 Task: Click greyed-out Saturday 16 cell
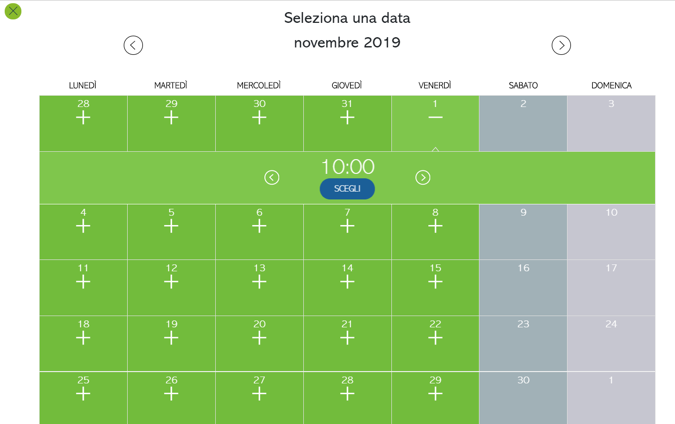click(523, 288)
